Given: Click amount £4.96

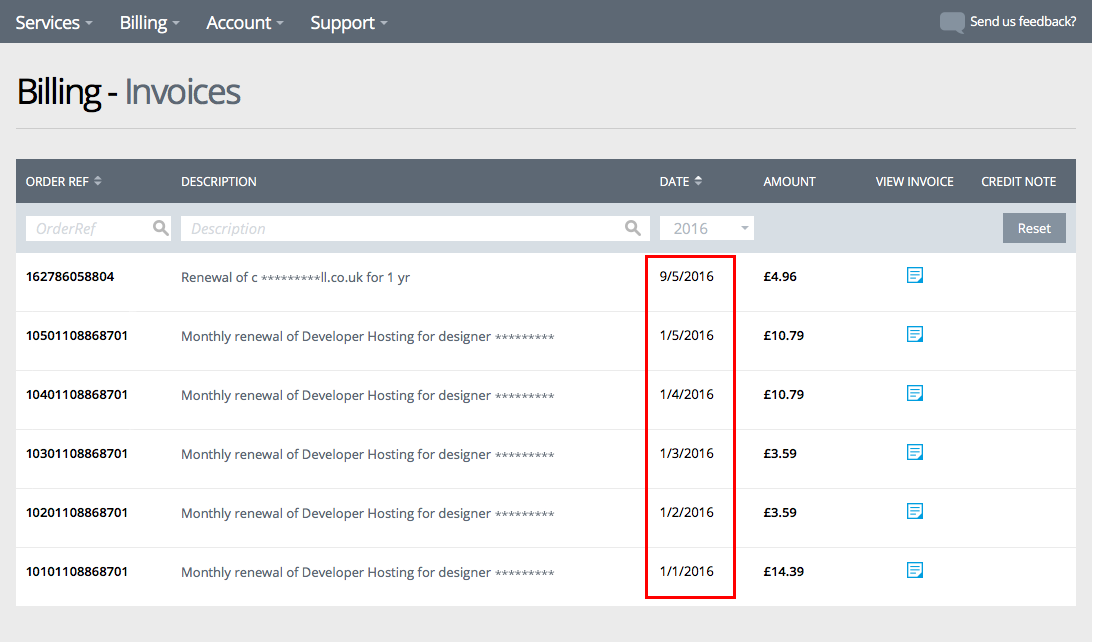Looking at the screenshot, I should point(780,277).
